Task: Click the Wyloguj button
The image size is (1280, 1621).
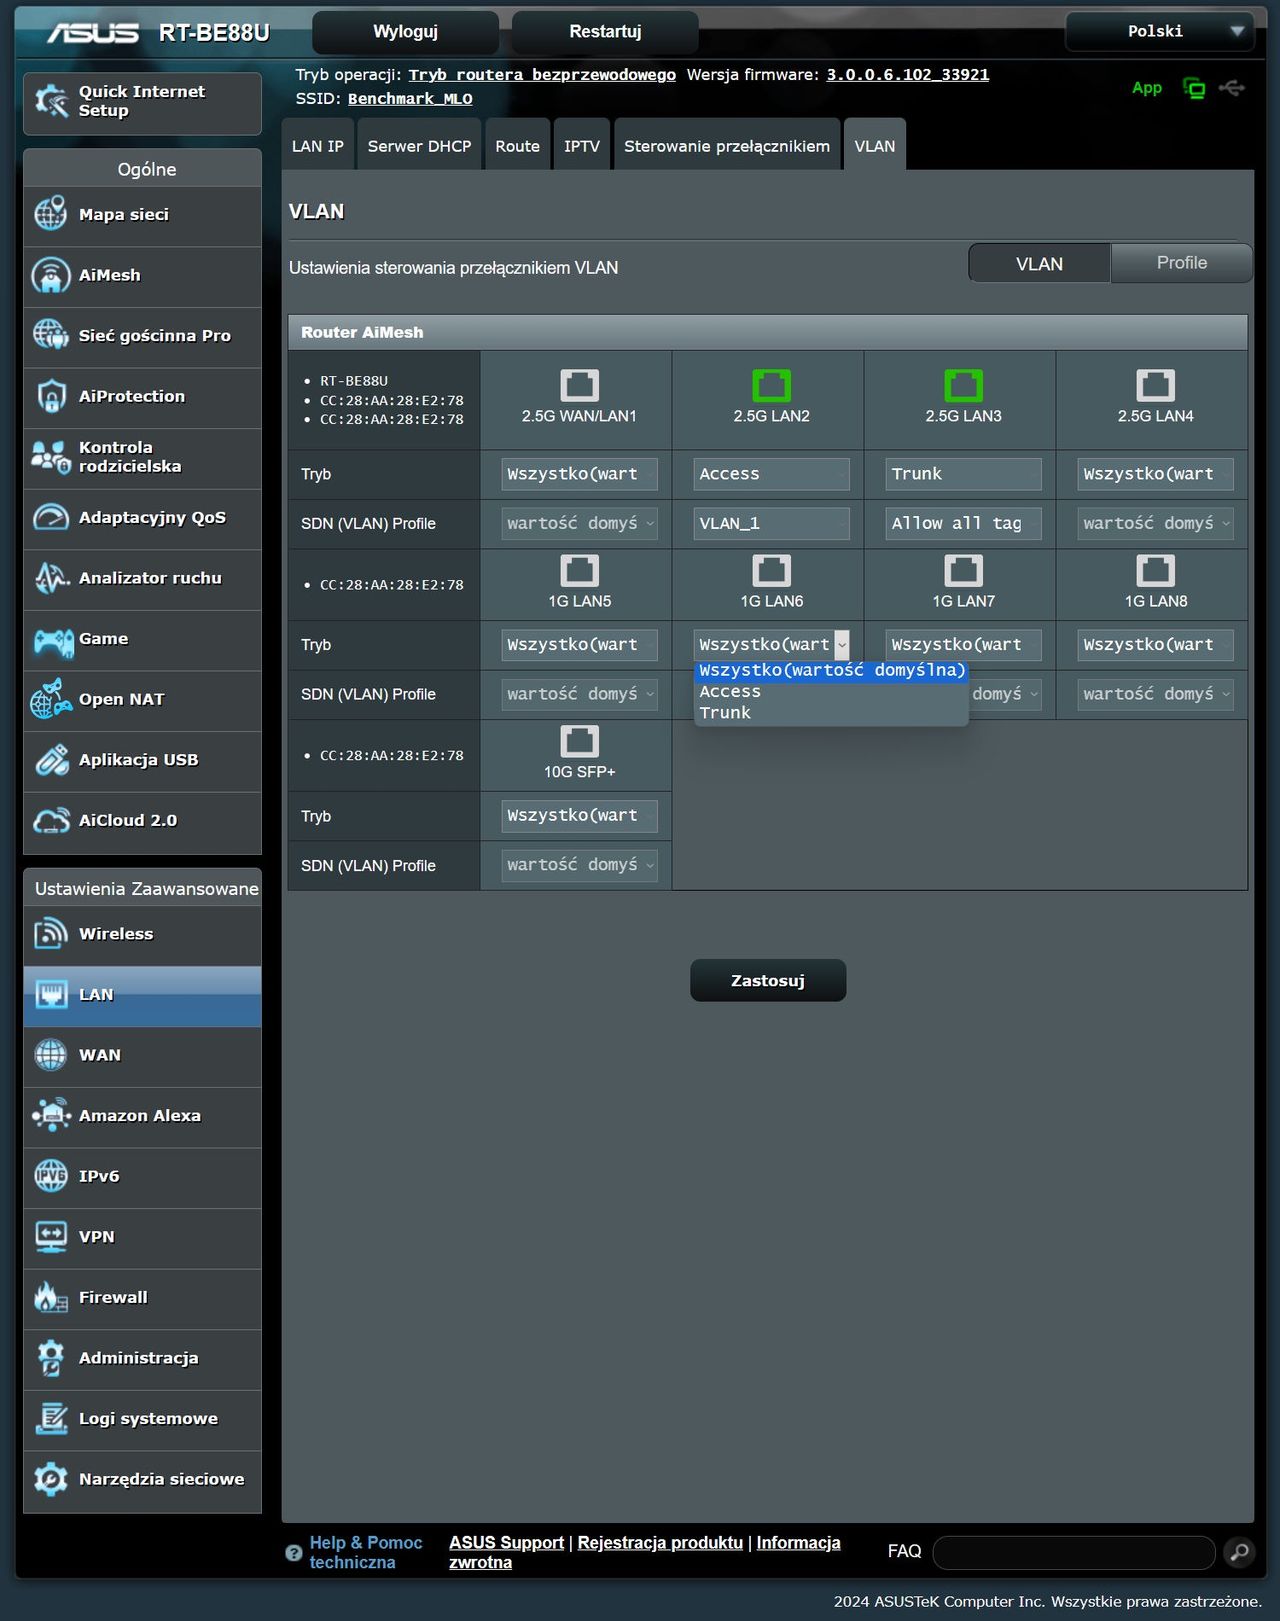Action: click(405, 32)
